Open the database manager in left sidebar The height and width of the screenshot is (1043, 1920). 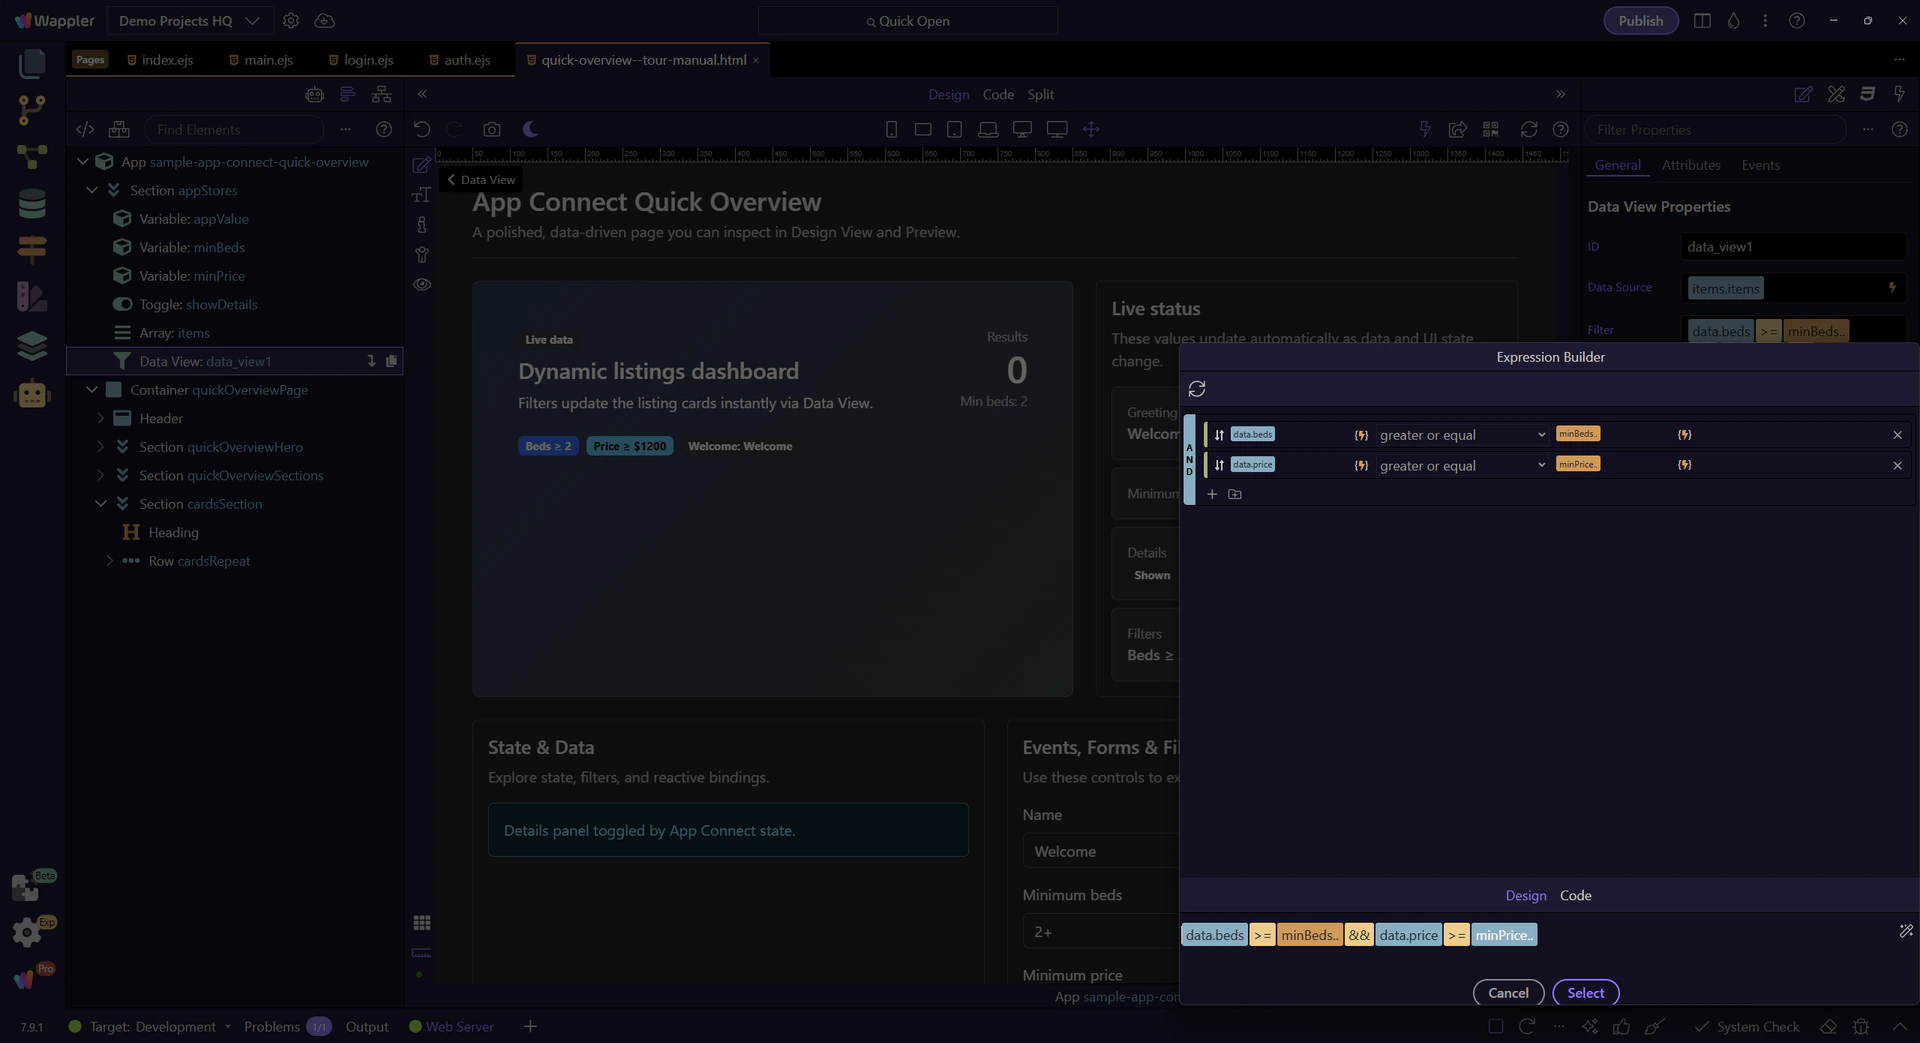(32, 203)
